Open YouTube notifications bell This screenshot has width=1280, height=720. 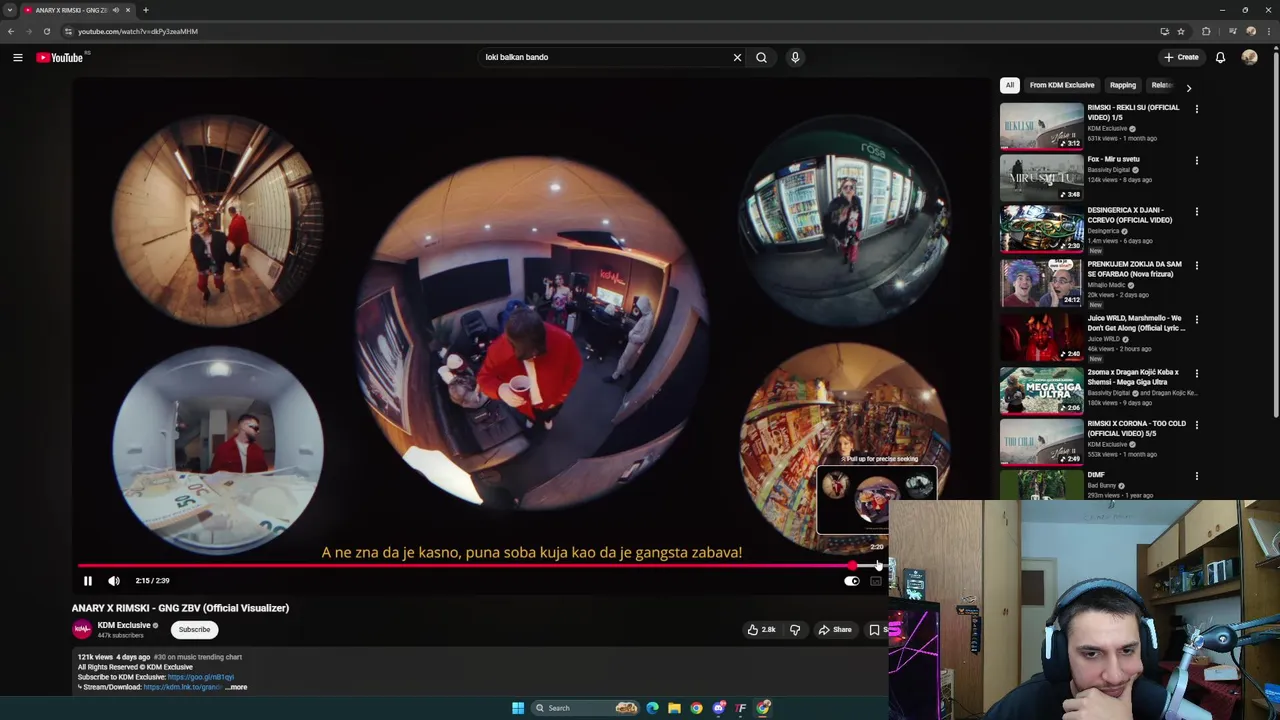[x=1220, y=57]
